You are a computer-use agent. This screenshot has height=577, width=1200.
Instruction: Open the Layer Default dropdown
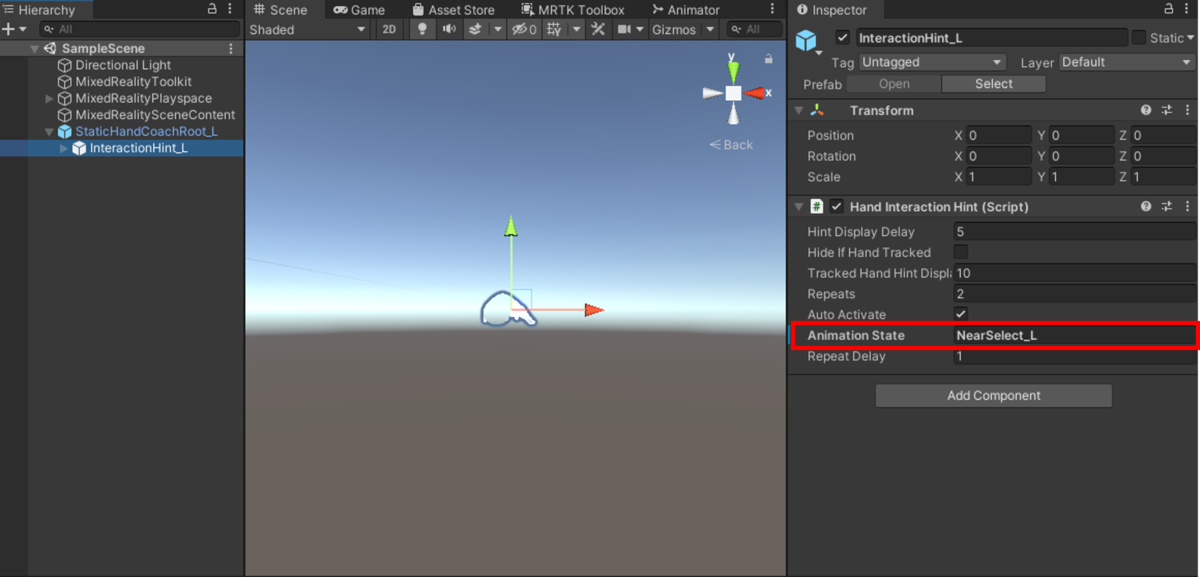[x=1126, y=62]
